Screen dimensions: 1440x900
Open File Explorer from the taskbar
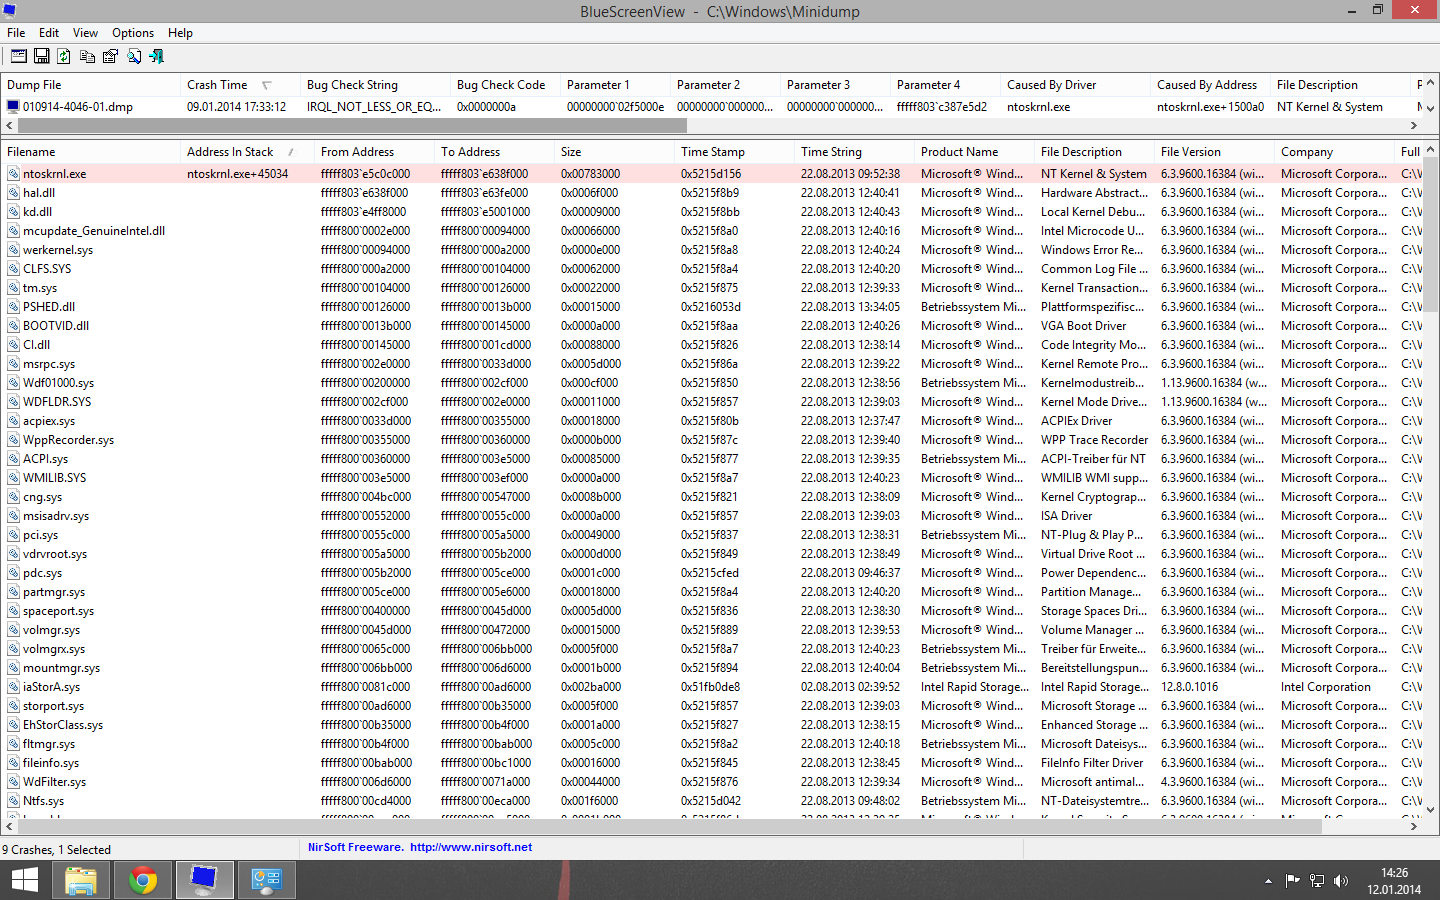(81, 880)
